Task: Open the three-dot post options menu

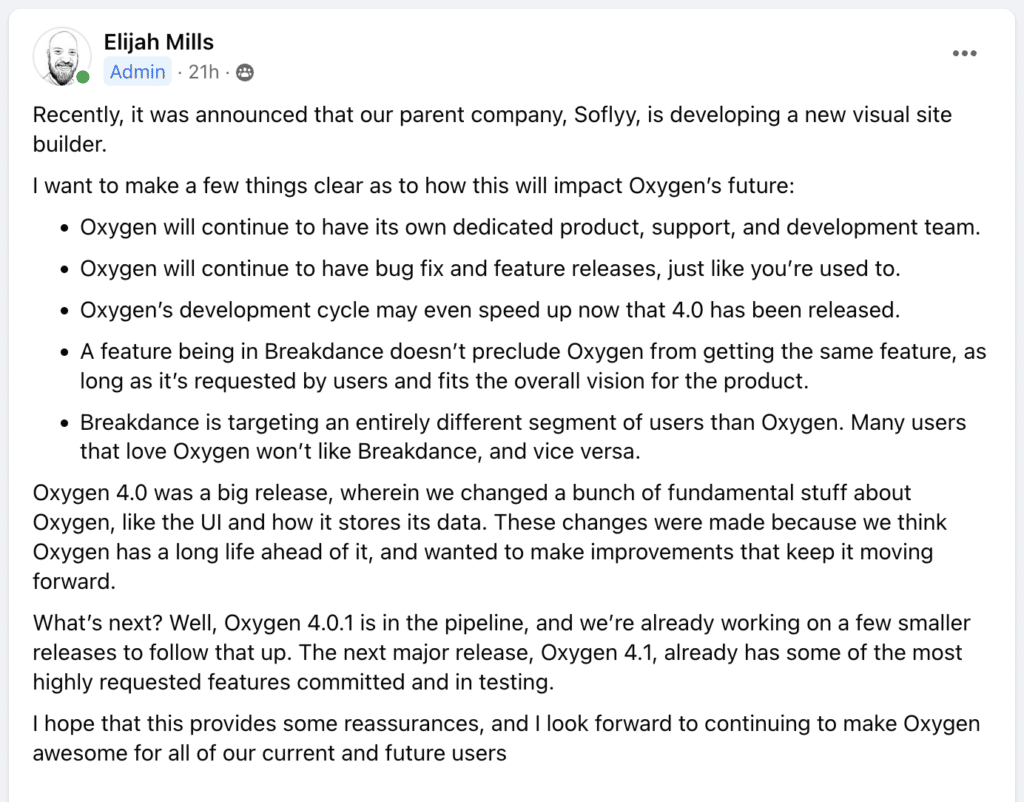Action: (964, 54)
